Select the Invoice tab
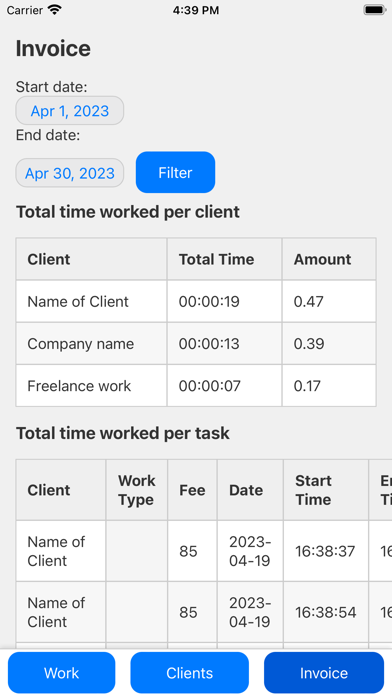This screenshot has height=696, width=392. 324,673
